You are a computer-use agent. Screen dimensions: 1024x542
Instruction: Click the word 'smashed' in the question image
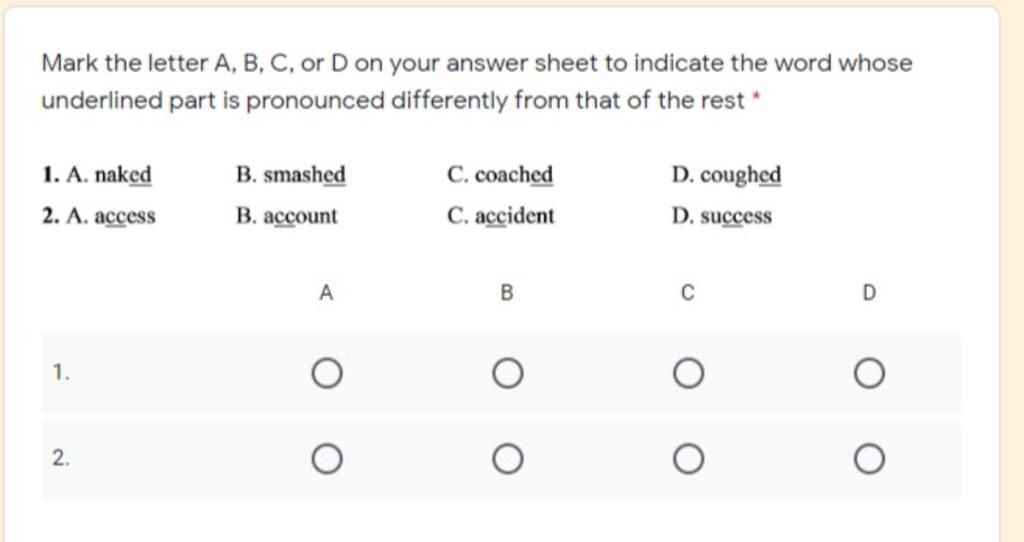pos(304,177)
